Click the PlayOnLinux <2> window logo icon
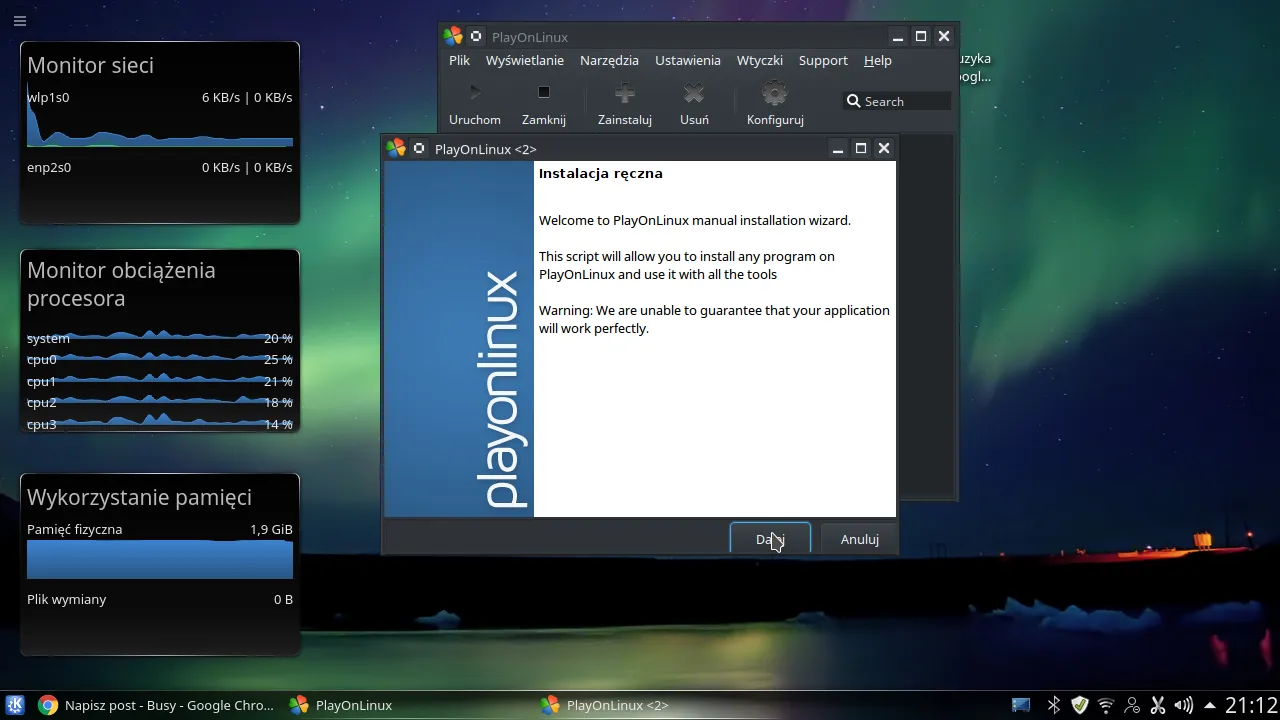The height and width of the screenshot is (720, 1280). pyautogui.click(x=397, y=148)
